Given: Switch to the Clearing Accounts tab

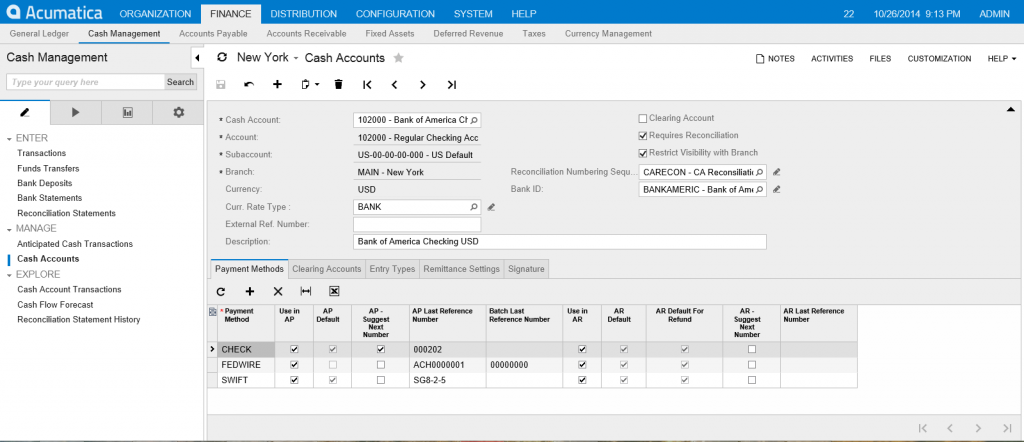Looking at the screenshot, I should click(x=326, y=269).
